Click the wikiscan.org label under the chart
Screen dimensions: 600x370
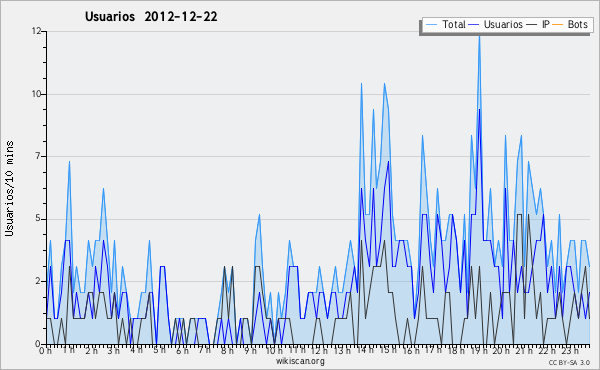tap(300, 361)
